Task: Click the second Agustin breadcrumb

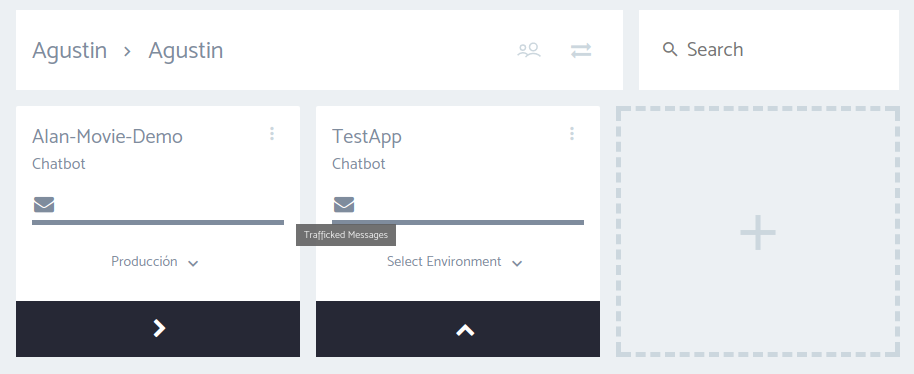Action: pos(186,51)
